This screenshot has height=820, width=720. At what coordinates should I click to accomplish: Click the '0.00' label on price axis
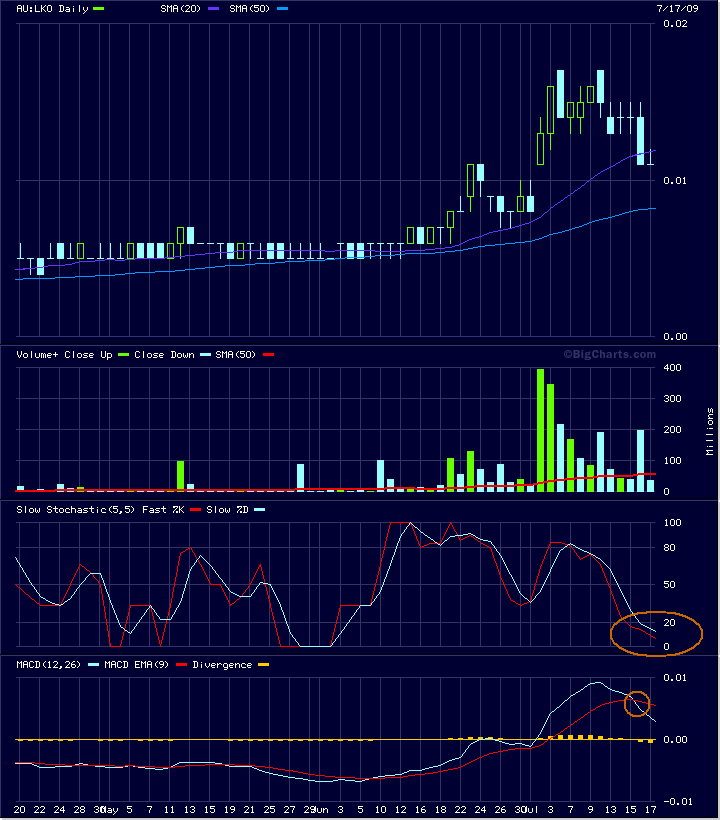point(675,336)
